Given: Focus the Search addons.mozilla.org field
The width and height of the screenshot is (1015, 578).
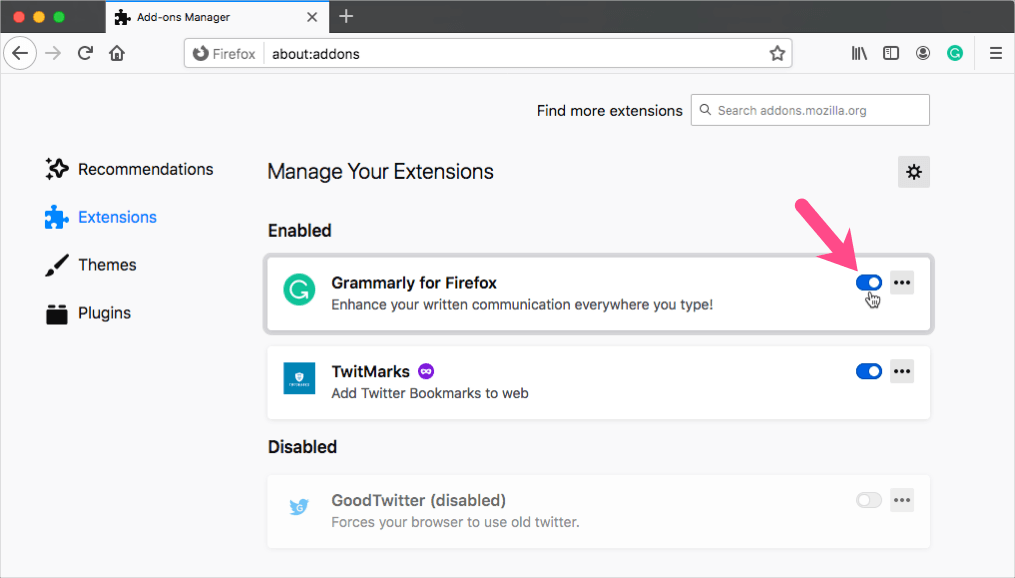Looking at the screenshot, I should click(x=810, y=110).
